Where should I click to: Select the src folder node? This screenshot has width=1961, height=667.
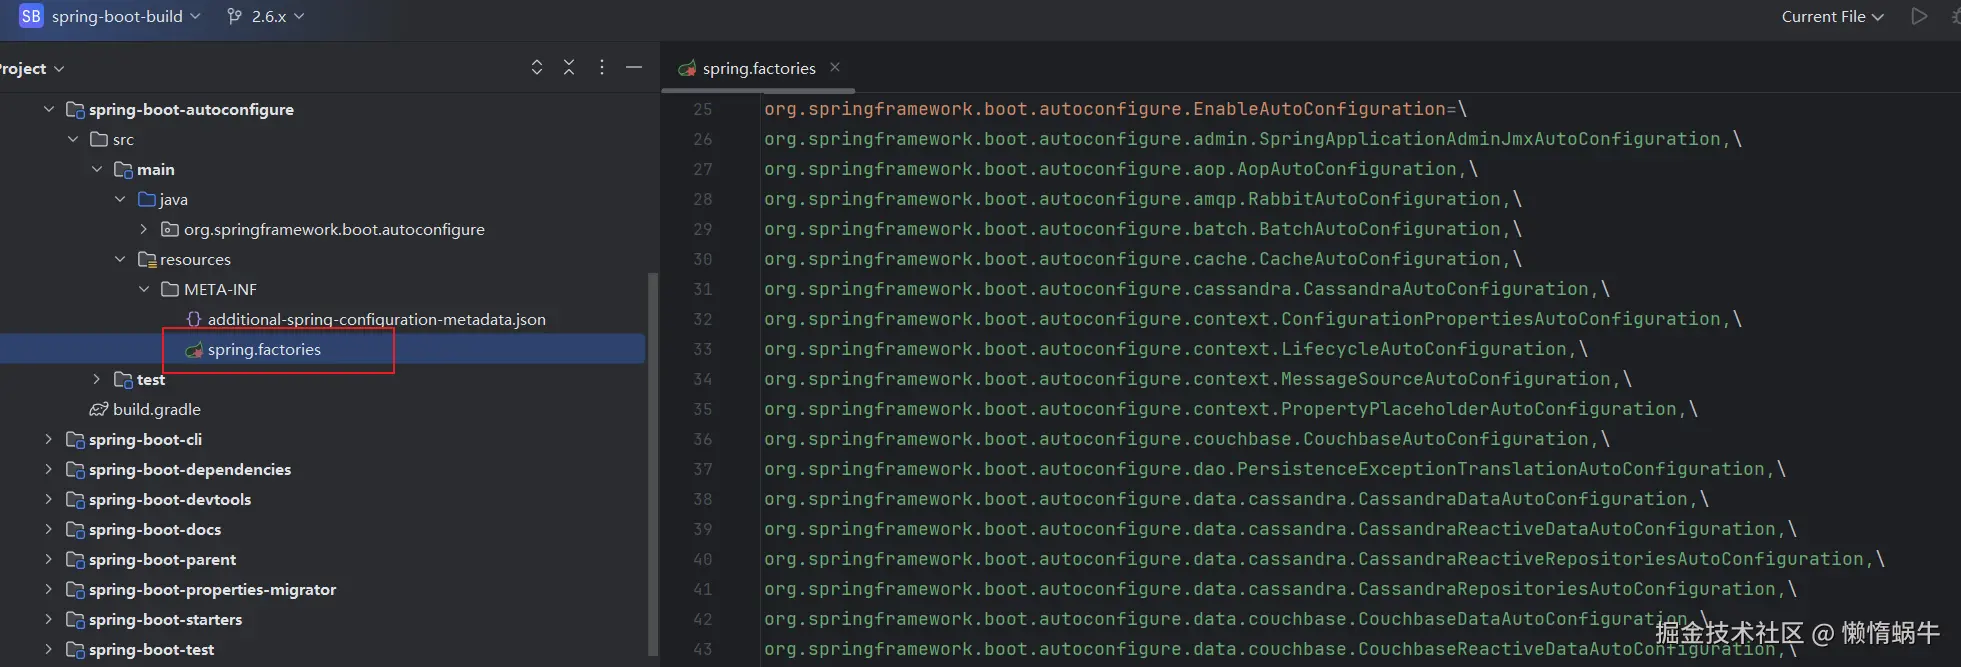click(123, 139)
